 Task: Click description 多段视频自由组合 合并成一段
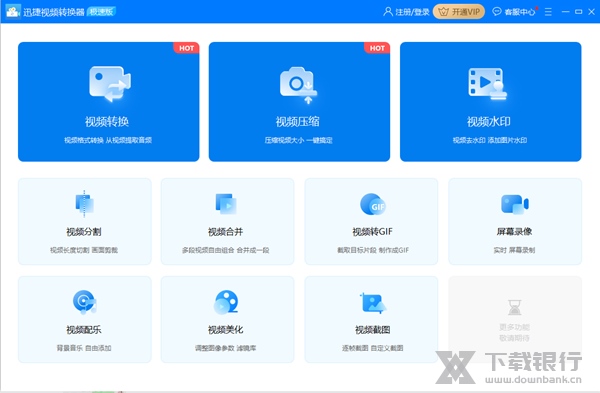click(x=225, y=250)
